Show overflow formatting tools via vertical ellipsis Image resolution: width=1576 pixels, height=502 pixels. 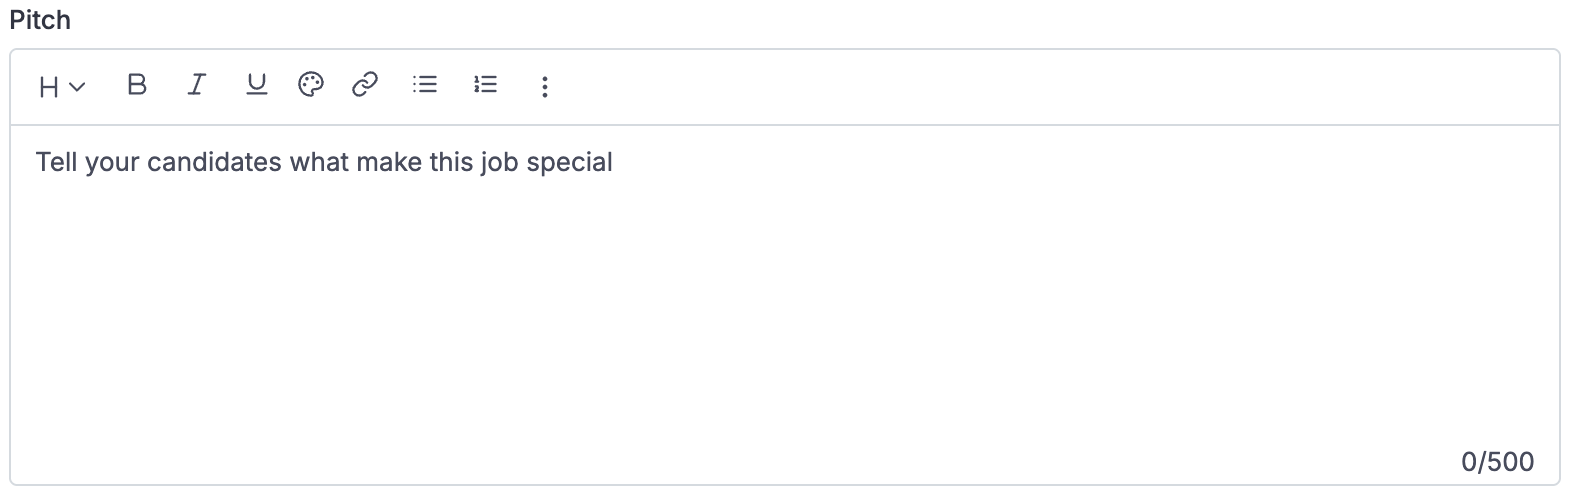544,86
